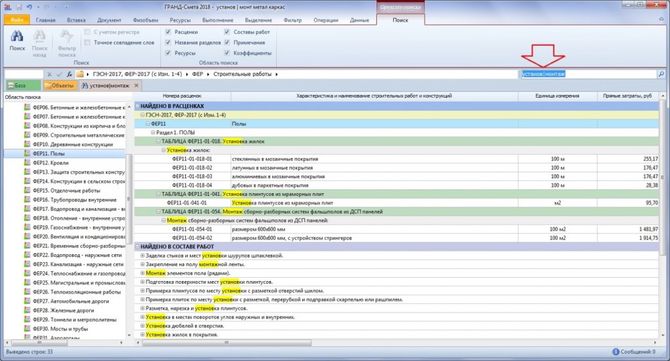Click the book icon next to ФЕР12 Кровли

(x=27, y=163)
